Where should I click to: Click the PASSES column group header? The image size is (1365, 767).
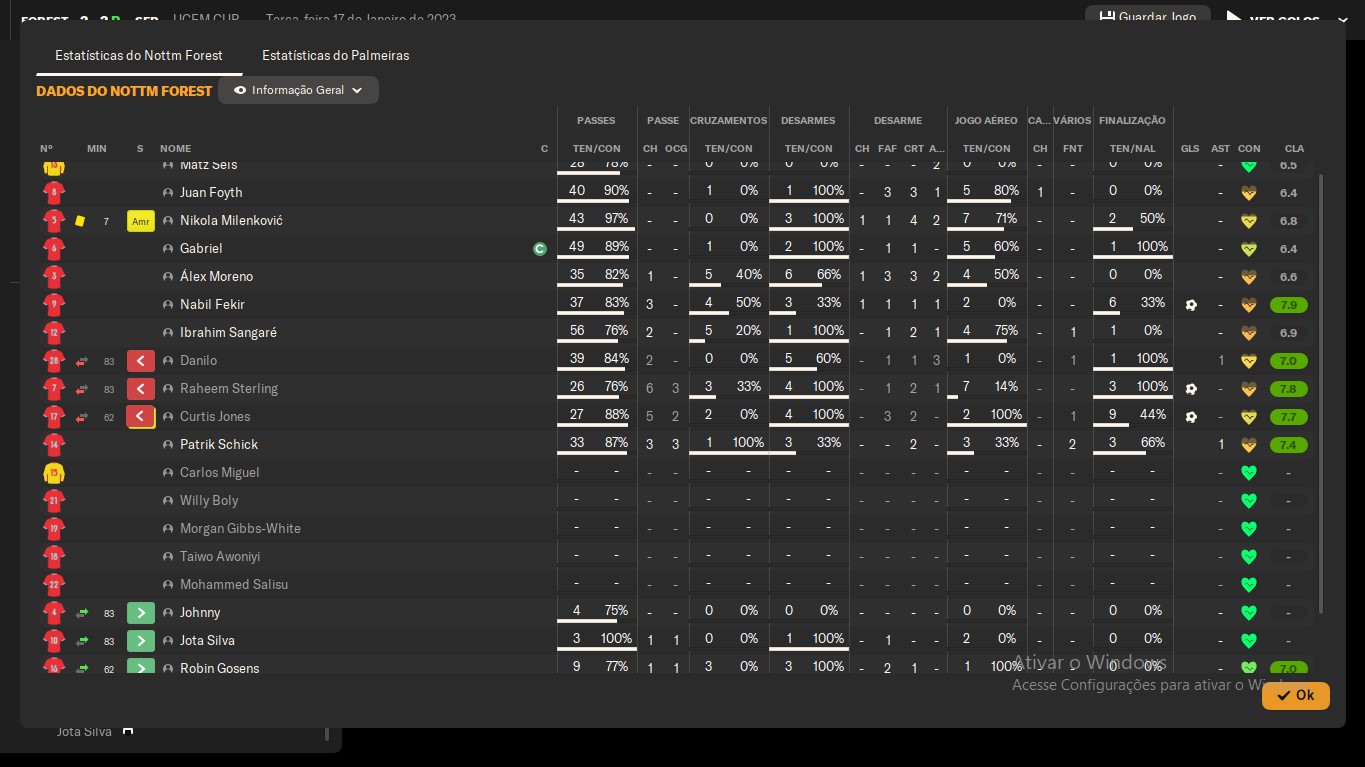tap(596, 121)
